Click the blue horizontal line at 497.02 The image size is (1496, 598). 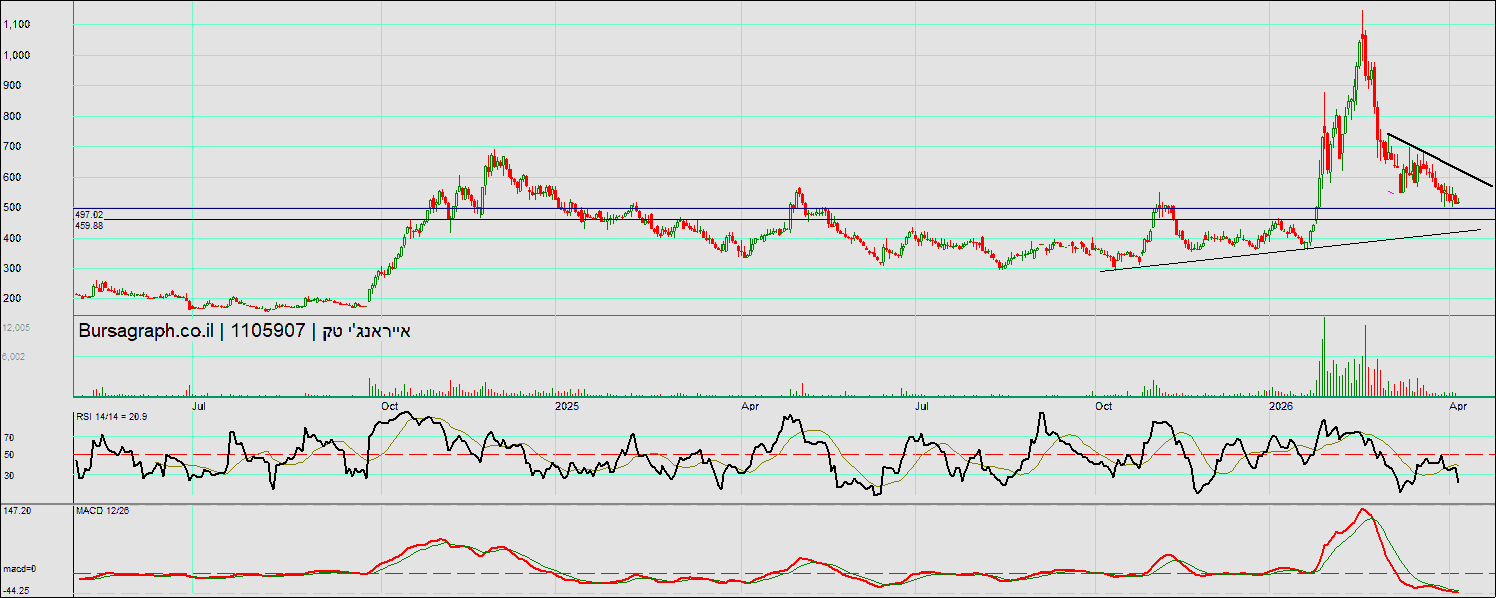[x=700, y=208]
